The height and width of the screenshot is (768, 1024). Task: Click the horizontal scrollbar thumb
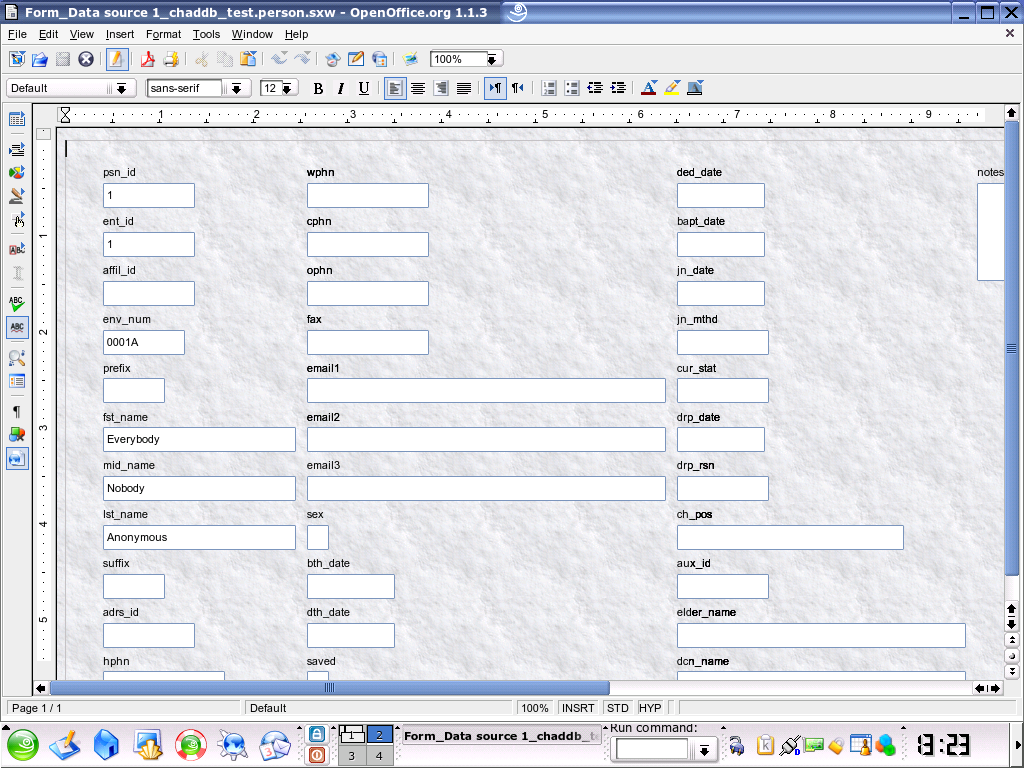point(329,688)
